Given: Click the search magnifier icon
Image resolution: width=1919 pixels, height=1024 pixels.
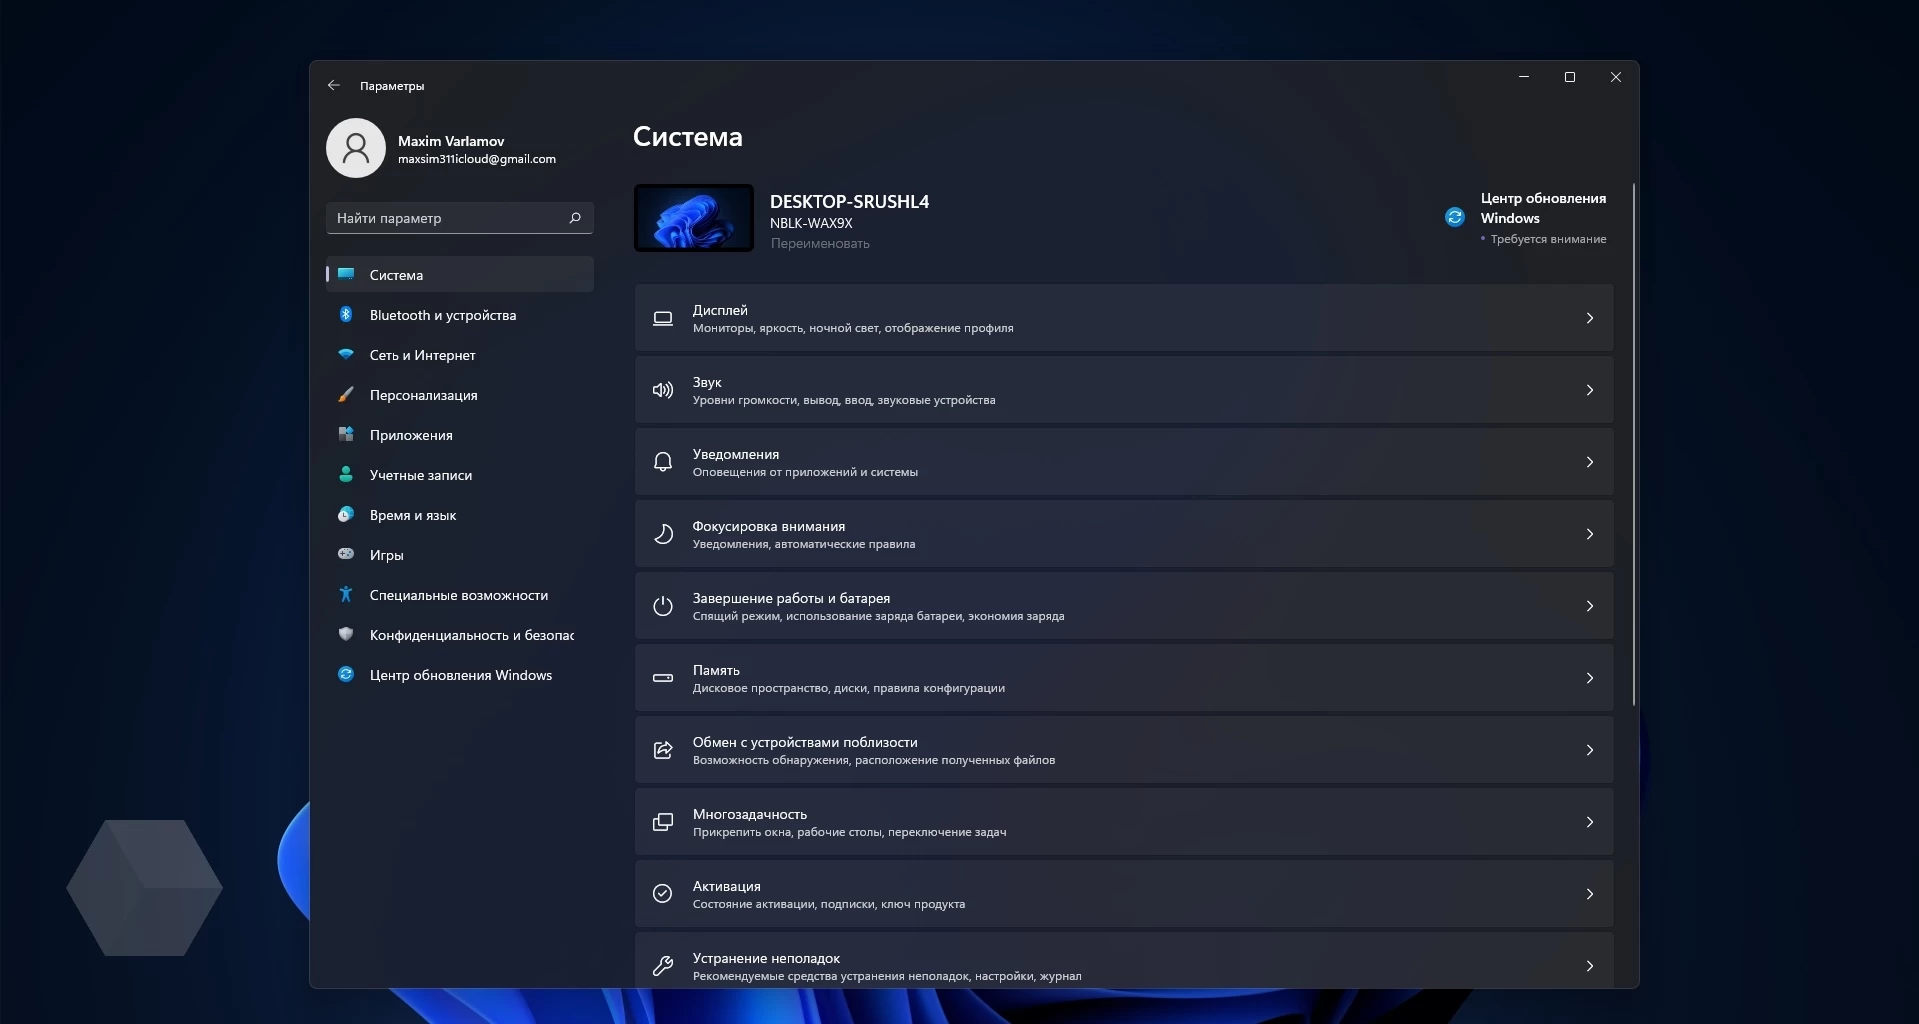Looking at the screenshot, I should click(x=575, y=218).
